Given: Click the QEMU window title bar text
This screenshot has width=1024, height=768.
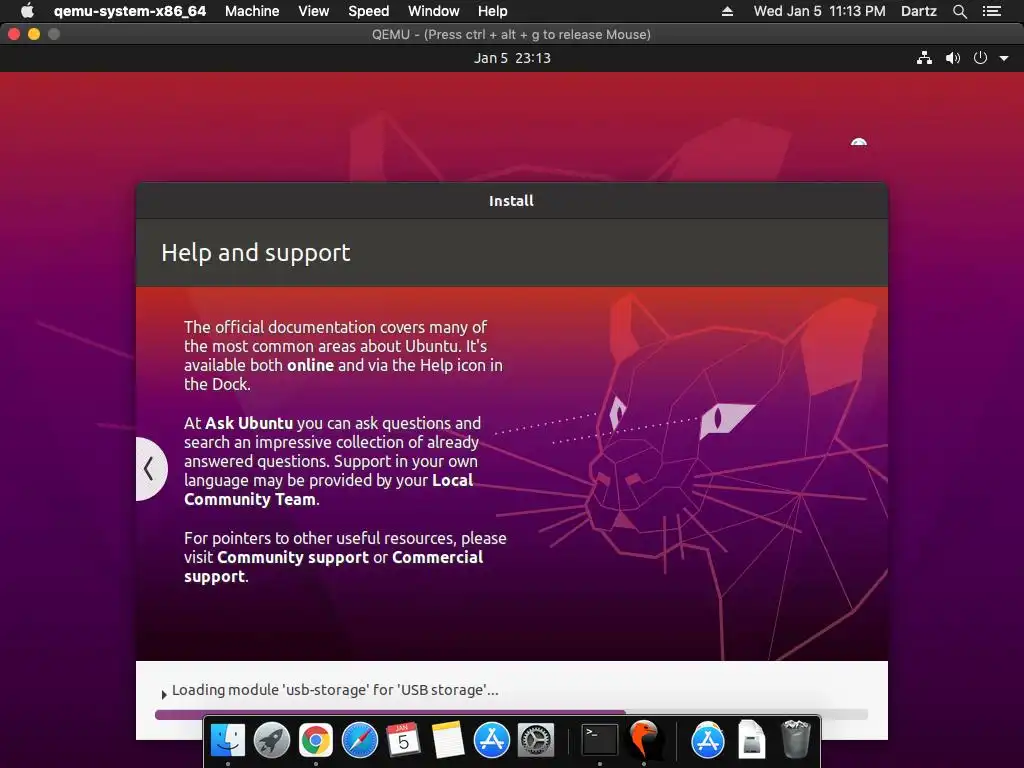Looking at the screenshot, I should (x=511, y=35).
